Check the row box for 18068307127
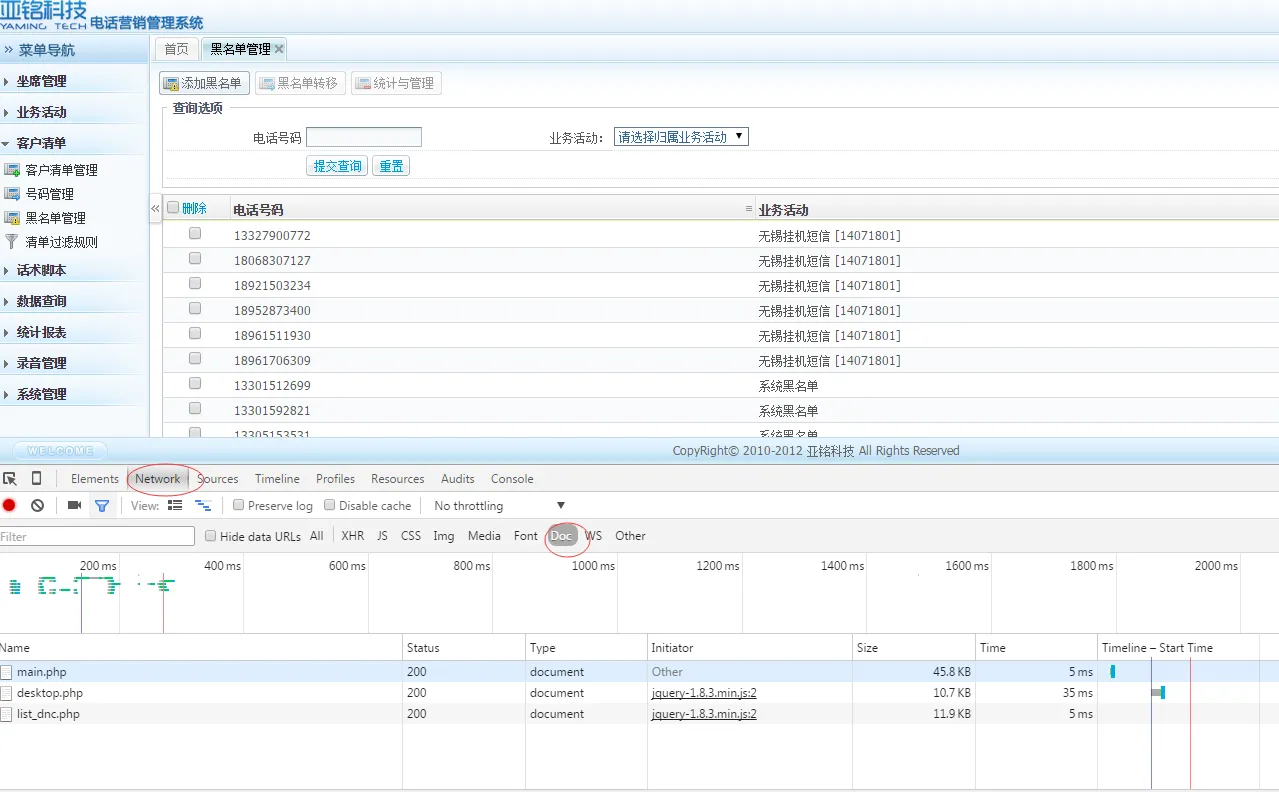This screenshot has height=792, width=1279. [195, 258]
